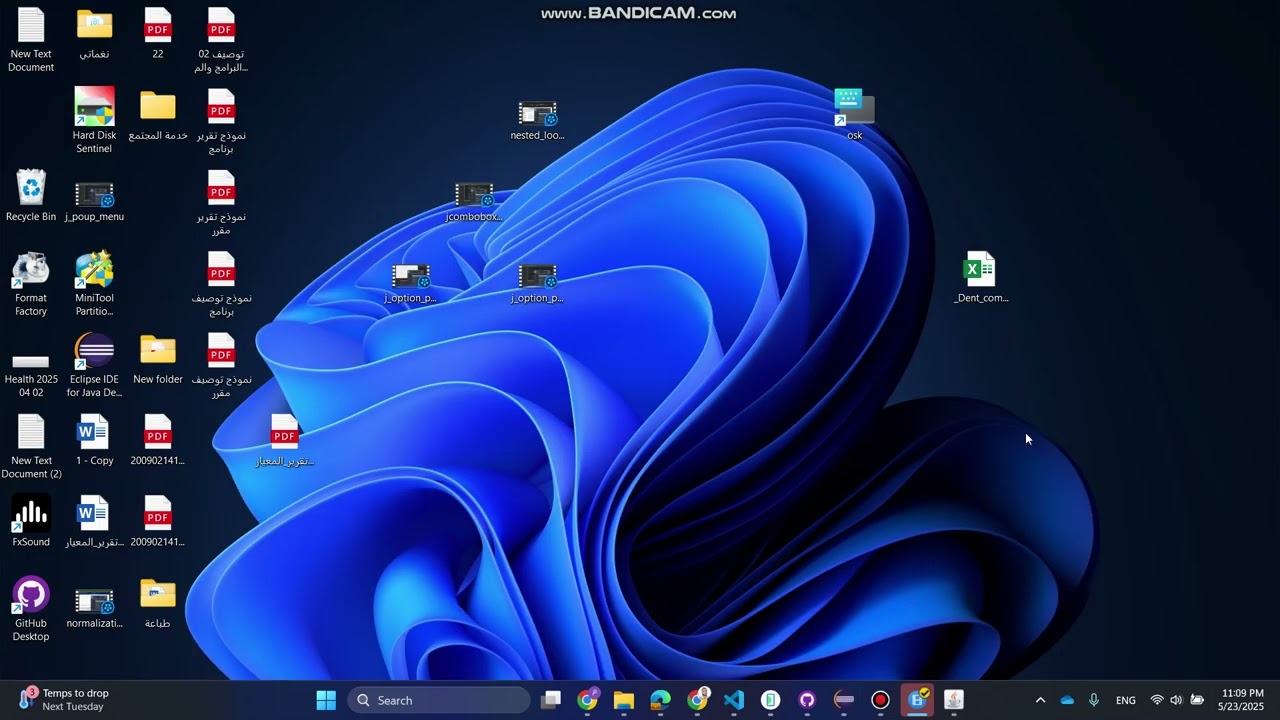The image size is (1280, 720).
Task: Click the taskbar Search box
Action: [x=438, y=700]
